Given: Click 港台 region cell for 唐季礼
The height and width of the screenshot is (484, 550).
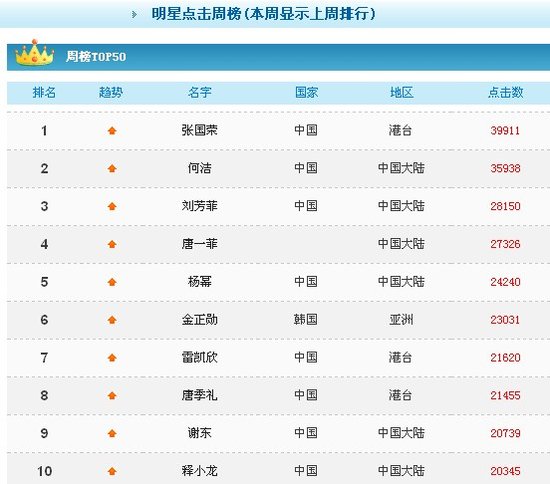Looking at the screenshot, I should (400, 395).
